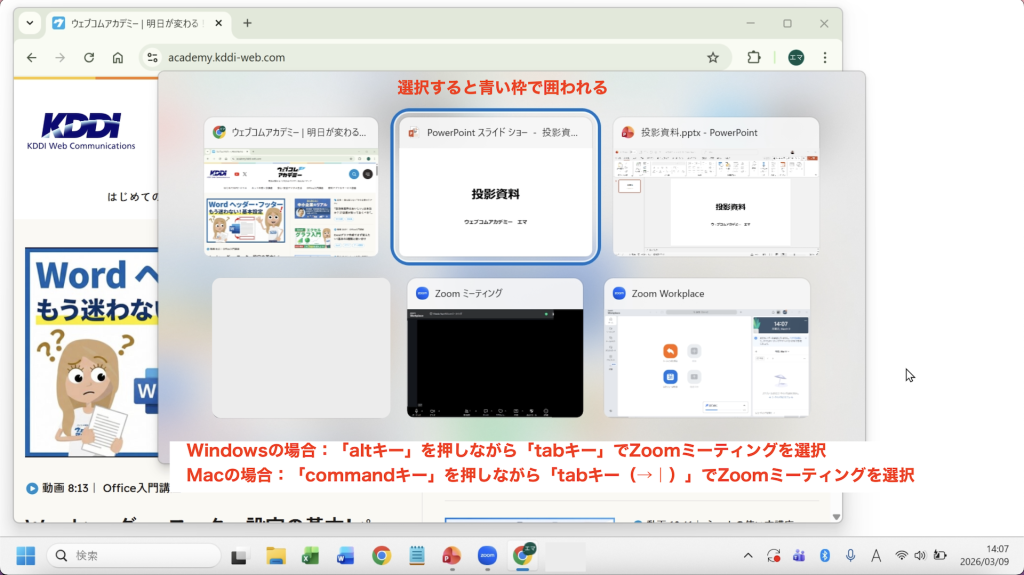Close the ウェブコムアカデミー tab
Image resolution: width=1024 pixels, height=575 pixels.
(x=218, y=23)
